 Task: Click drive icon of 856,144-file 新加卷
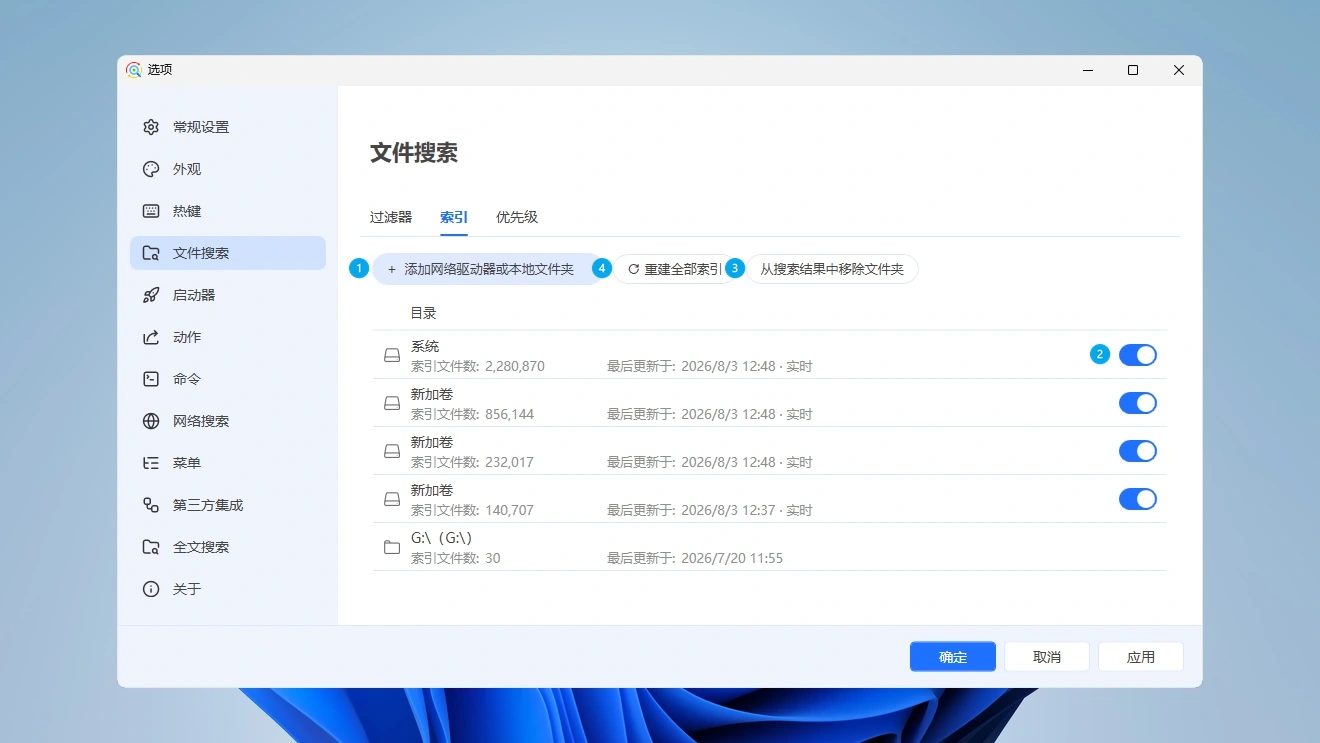click(x=392, y=403)
